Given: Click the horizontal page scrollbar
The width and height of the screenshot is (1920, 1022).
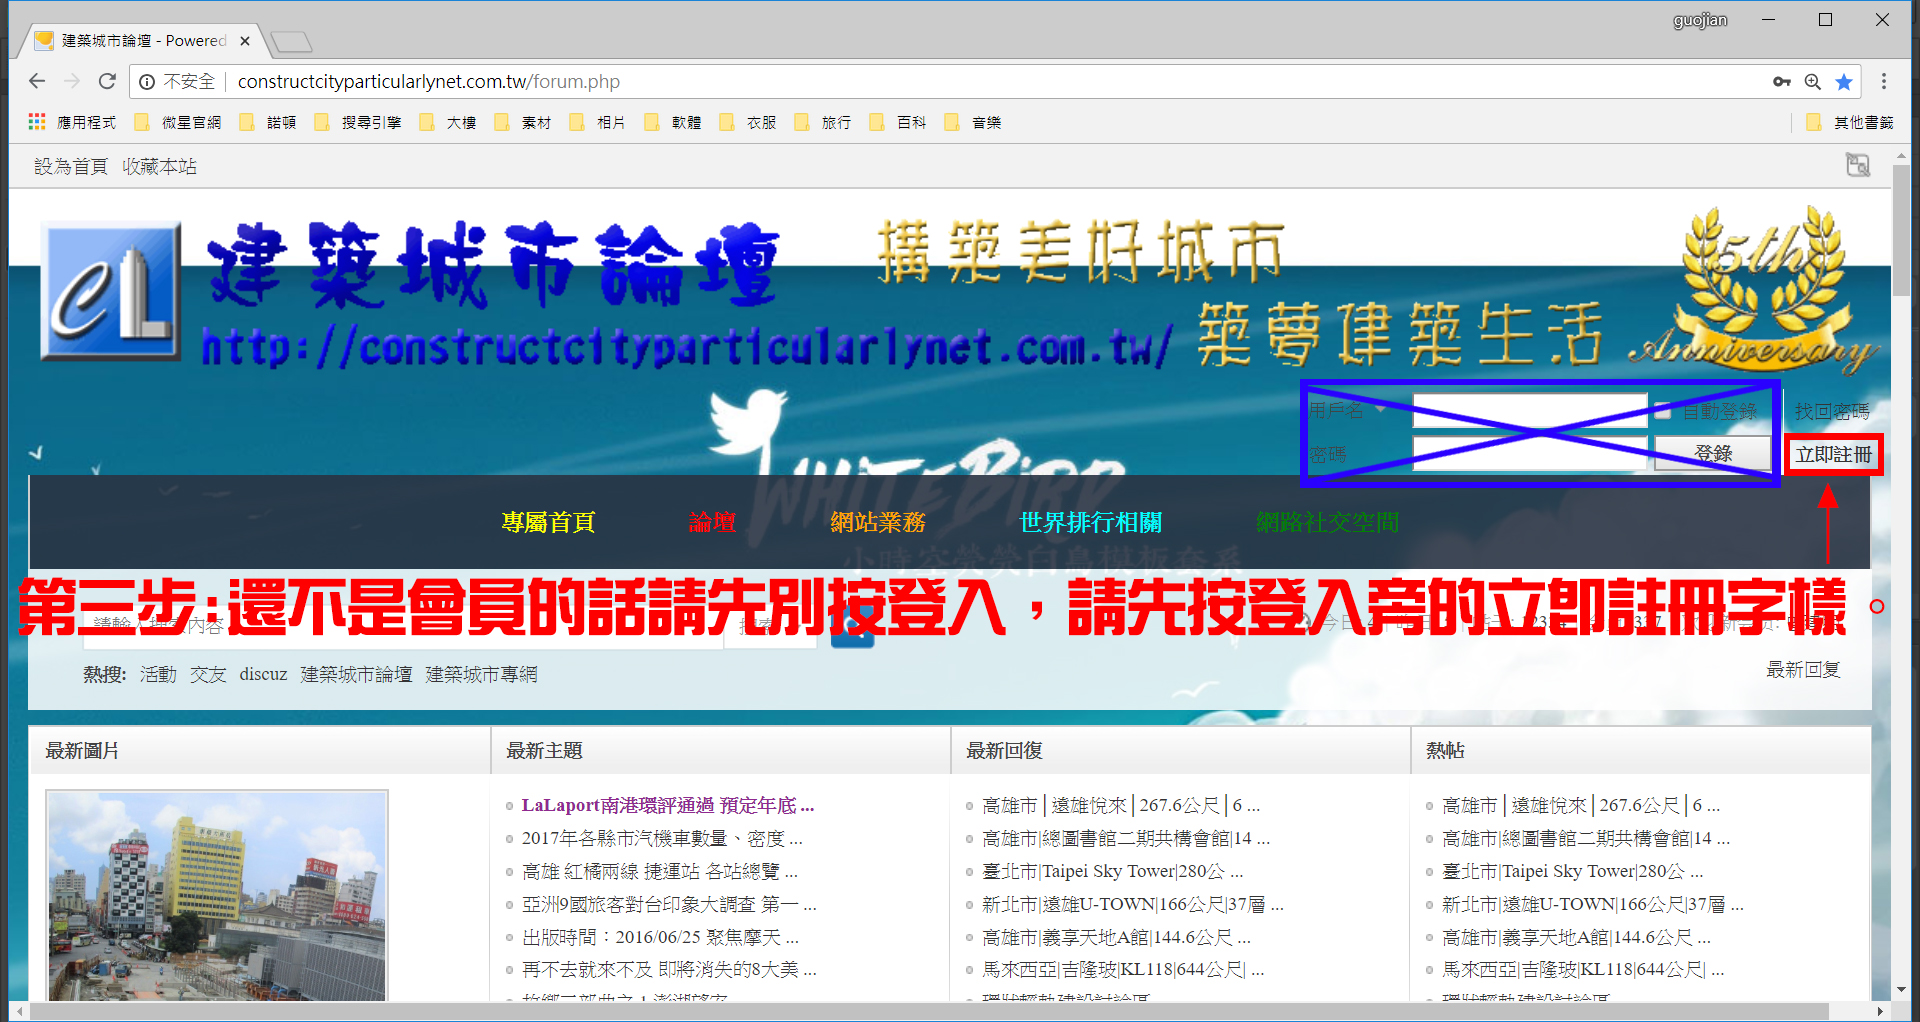Looking at the screenshot, I should pyautogui.click(x=930, y=1011).
